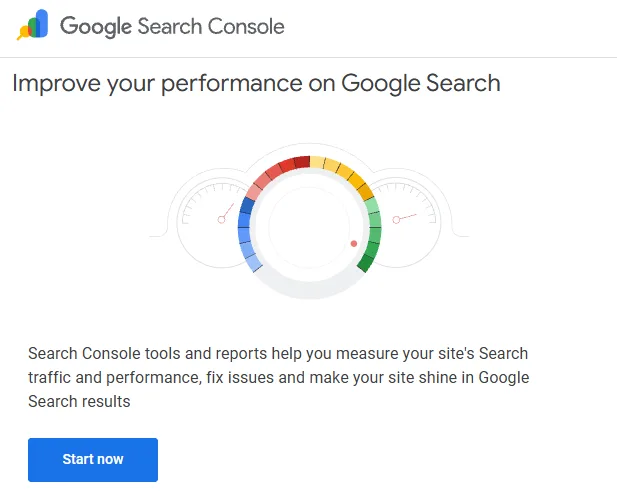This screenshot has width=617, height=491.
Task: Click the red segment of the gauge
Action: point(275,173)
